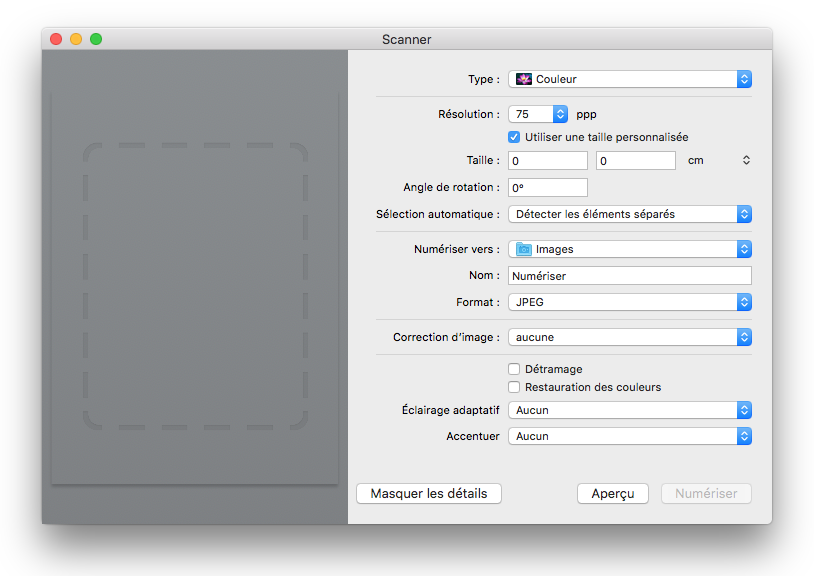Click the Nom text field

pos(630,276)
